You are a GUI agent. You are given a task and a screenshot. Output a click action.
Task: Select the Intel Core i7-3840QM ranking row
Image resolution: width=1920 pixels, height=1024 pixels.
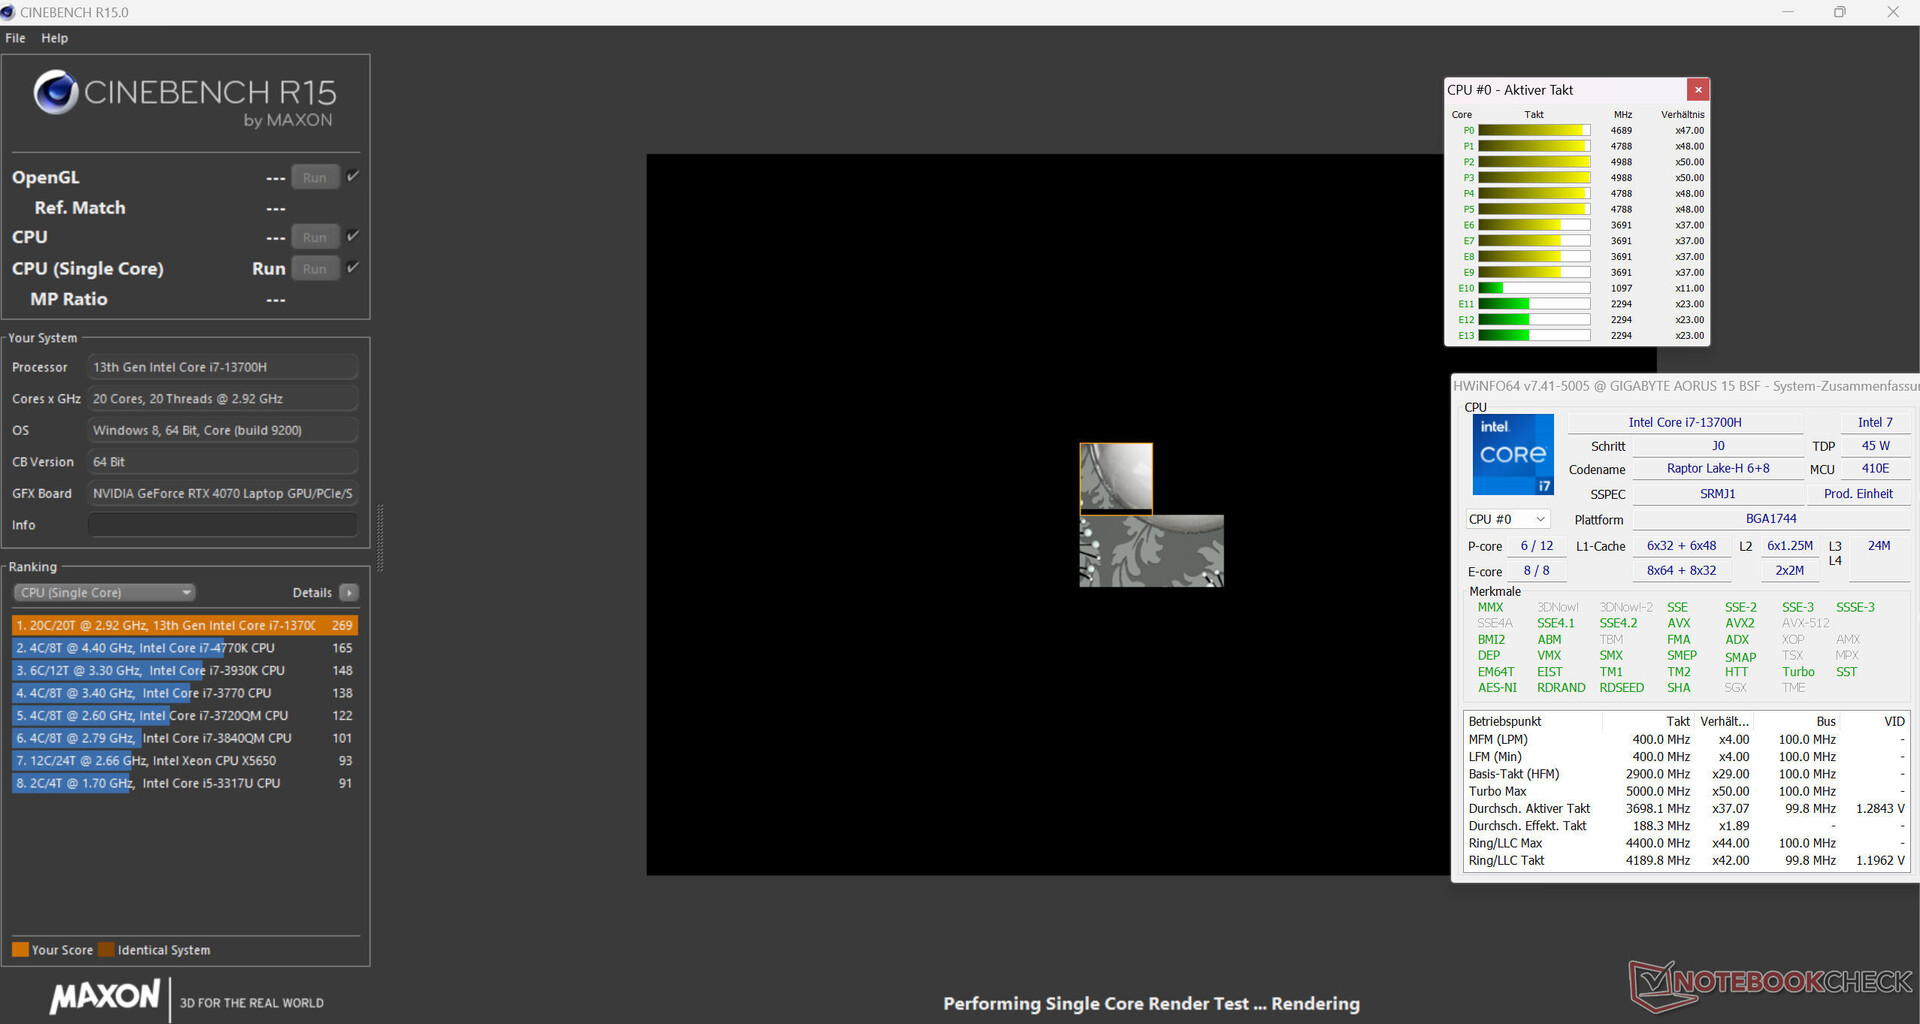pyautogui.click(x=185, y=738)
